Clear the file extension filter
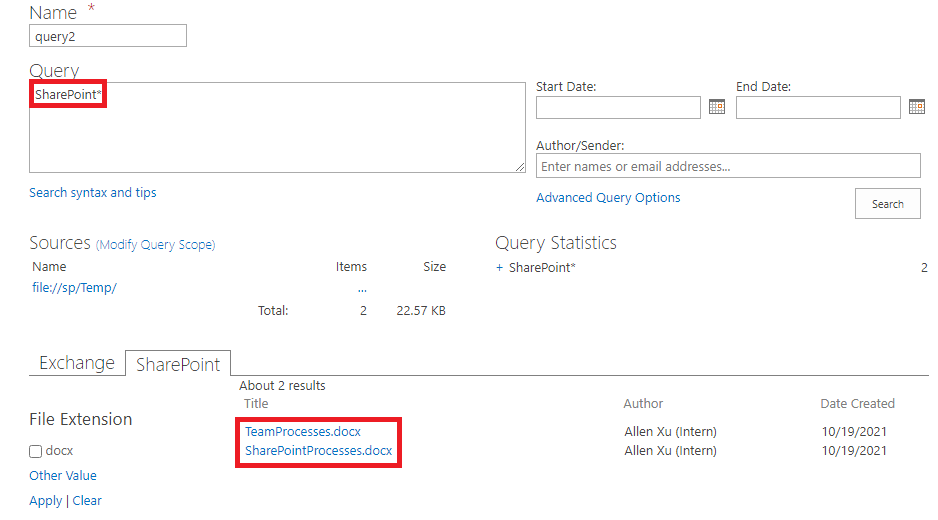 coord(87,501)
